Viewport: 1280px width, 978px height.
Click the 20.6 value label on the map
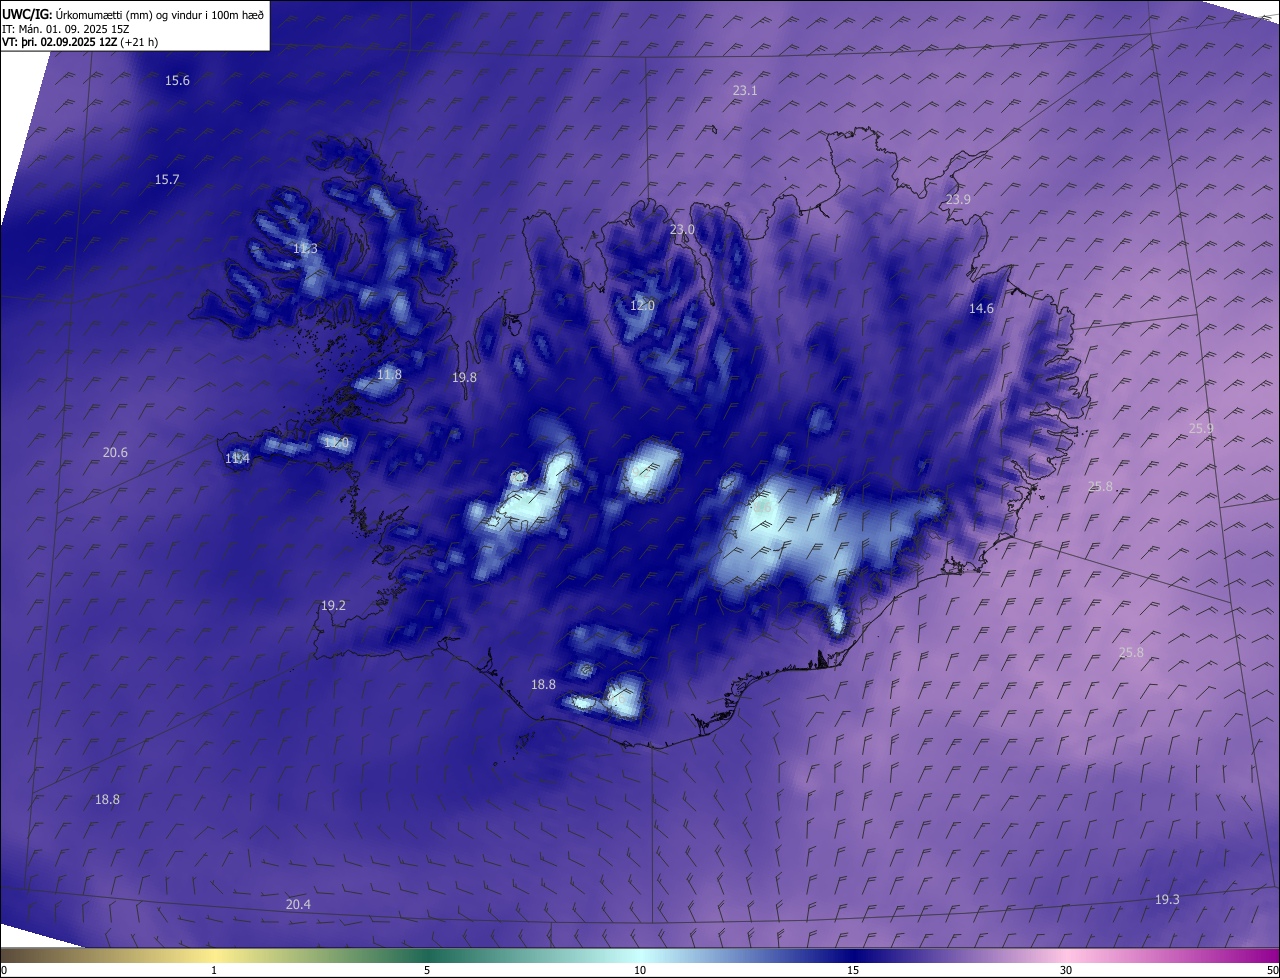115,452
